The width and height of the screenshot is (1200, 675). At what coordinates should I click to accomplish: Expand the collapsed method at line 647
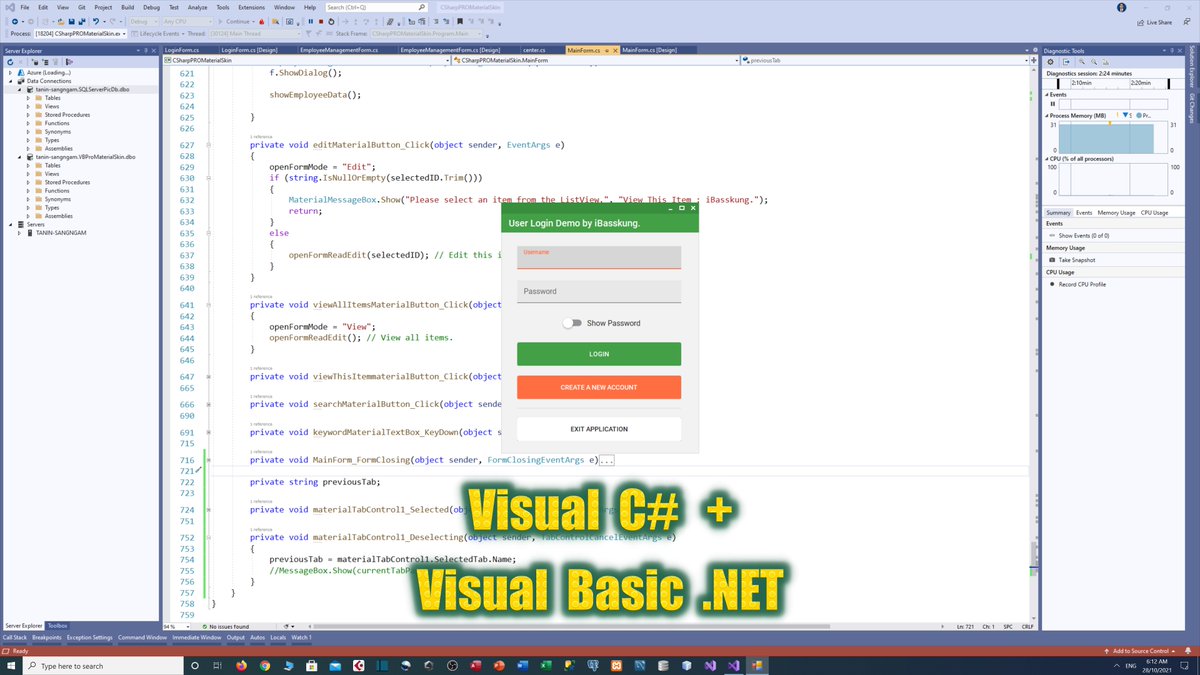tap(207, 377)
